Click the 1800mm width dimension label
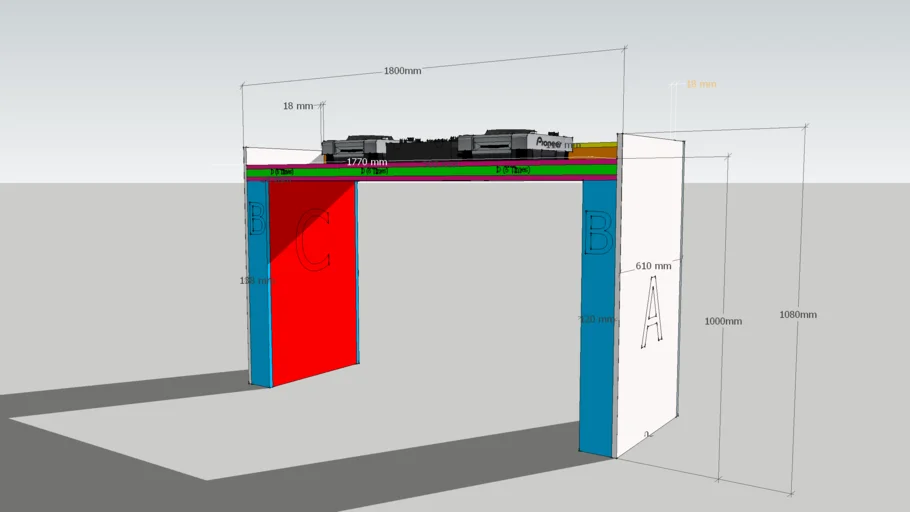Screen dimensions: 910x512 403,71
